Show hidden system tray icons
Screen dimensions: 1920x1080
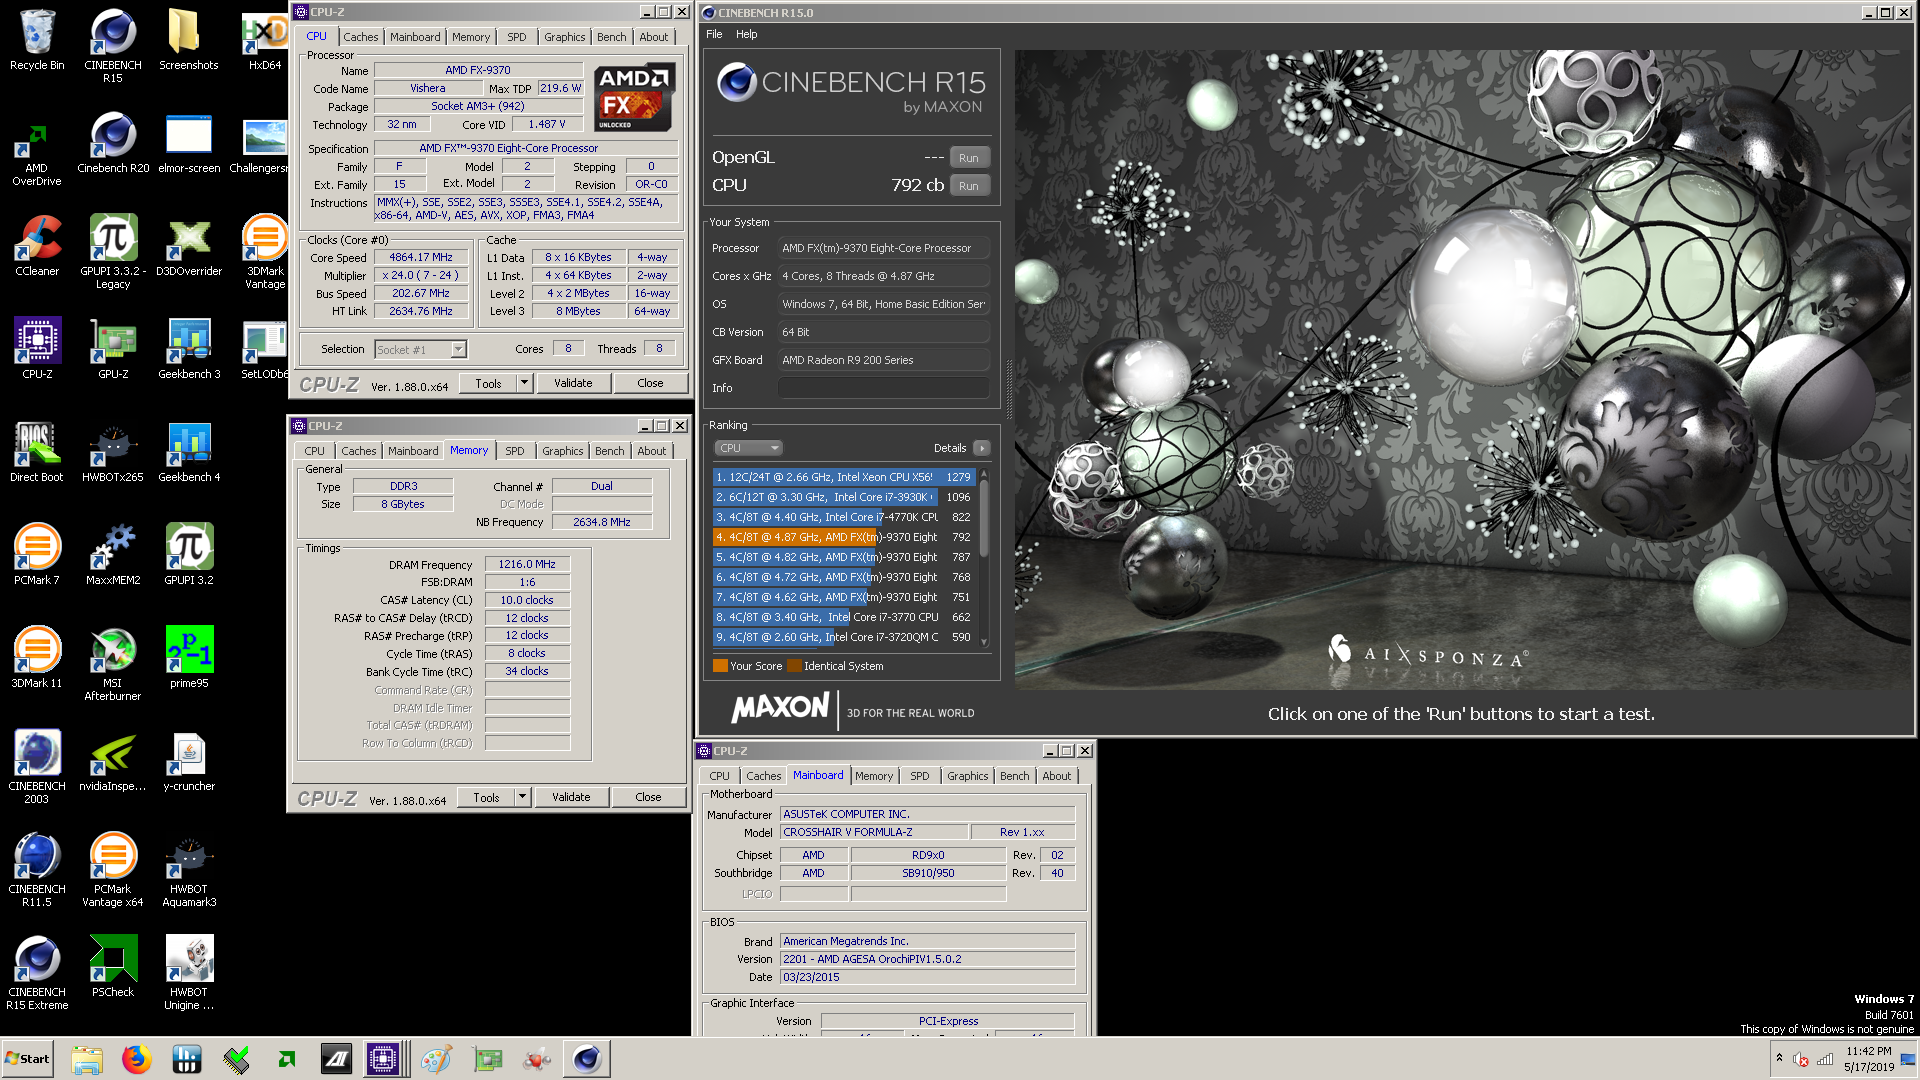1779,1058
